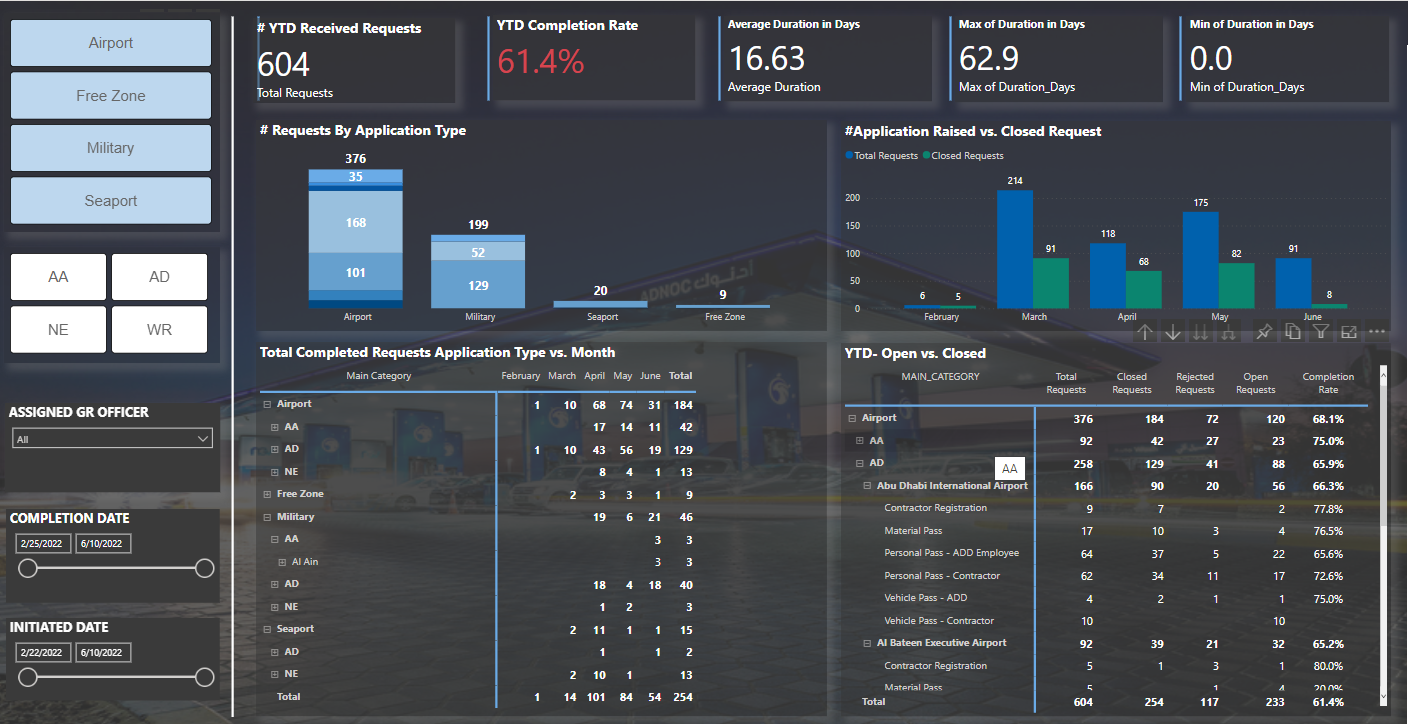Select the Seaport slicer button
Screen dimensions: 1408x724
click(111, 201)
